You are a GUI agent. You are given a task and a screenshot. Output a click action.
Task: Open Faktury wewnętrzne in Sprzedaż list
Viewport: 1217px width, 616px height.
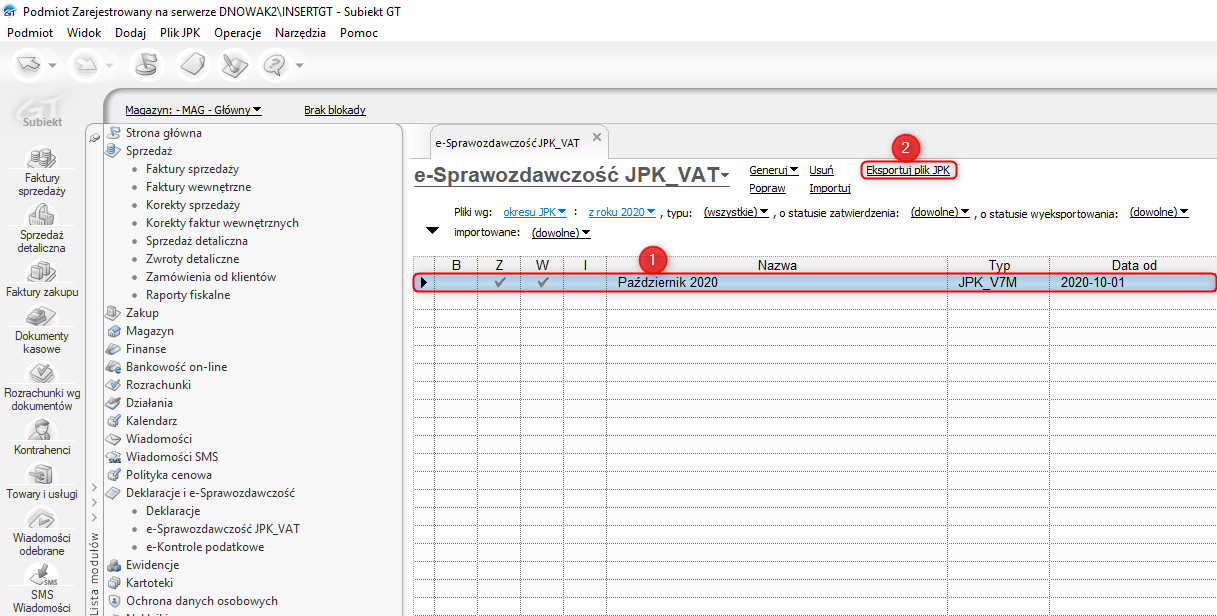pyautogui.click(x=198, y=187)
